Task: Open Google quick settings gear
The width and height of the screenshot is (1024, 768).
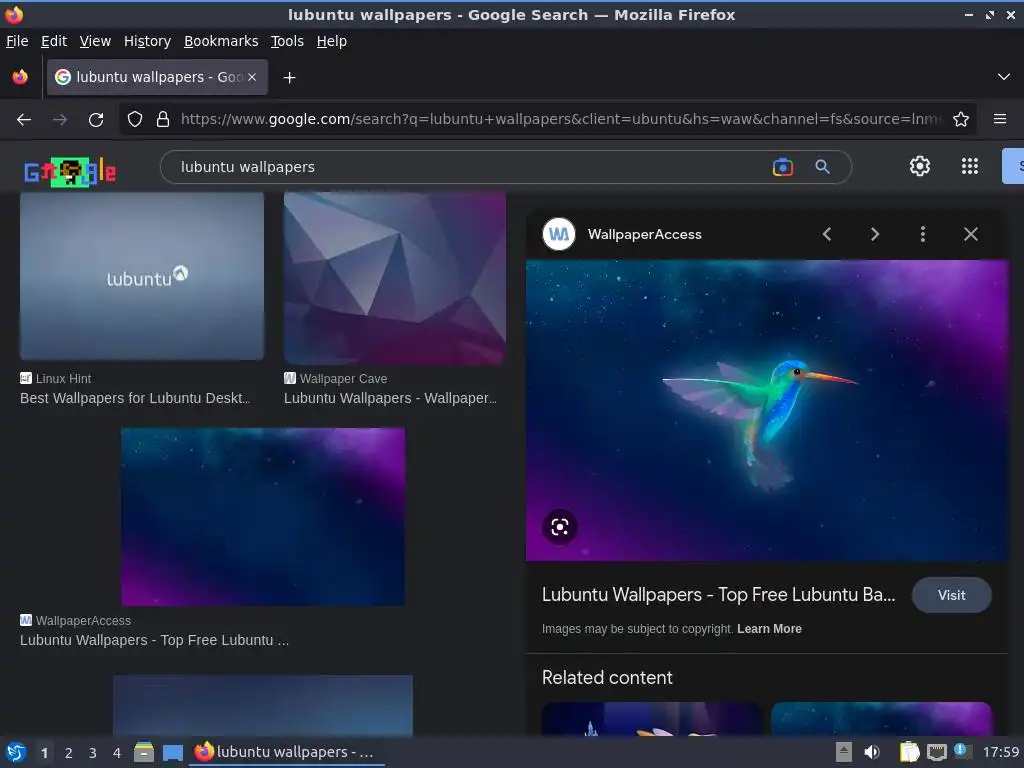Action: 920,167
